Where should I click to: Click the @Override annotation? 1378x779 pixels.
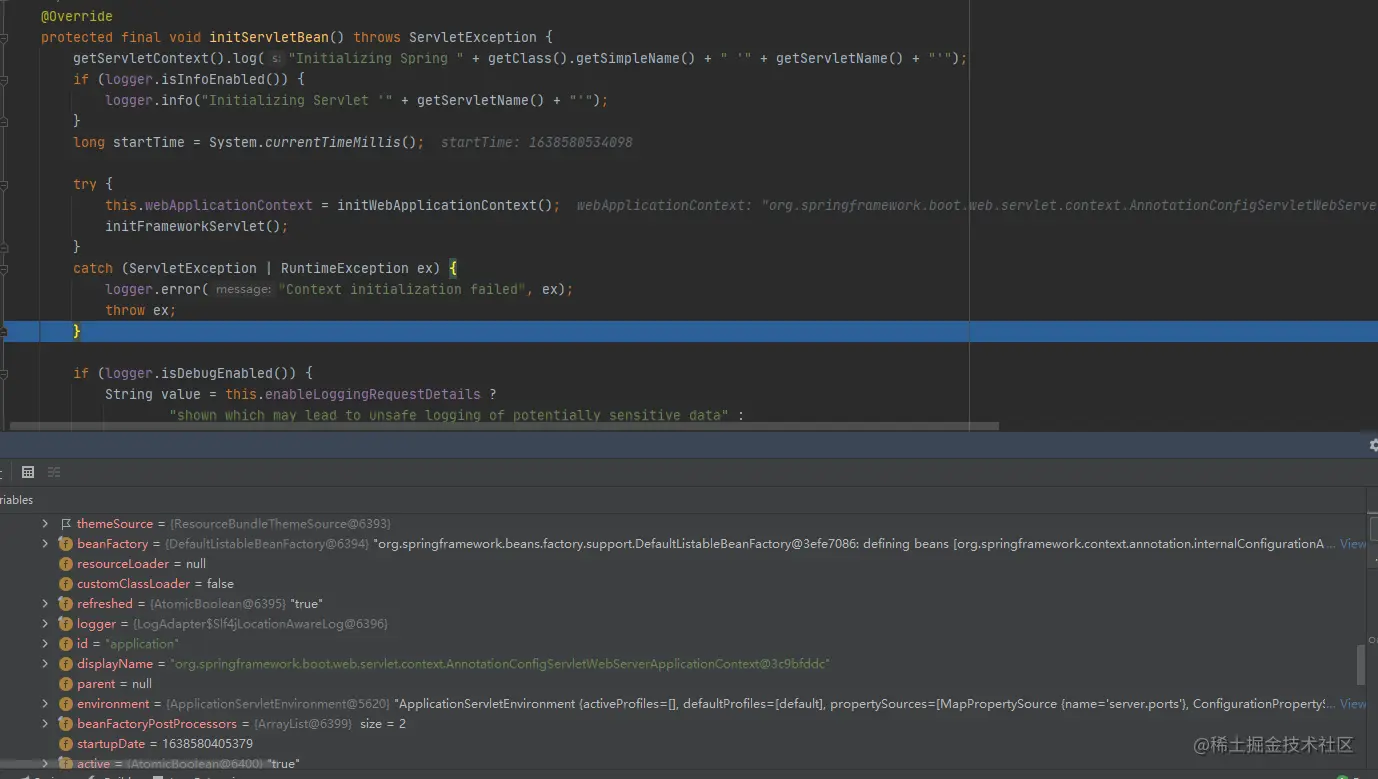(x=77, y=16)
